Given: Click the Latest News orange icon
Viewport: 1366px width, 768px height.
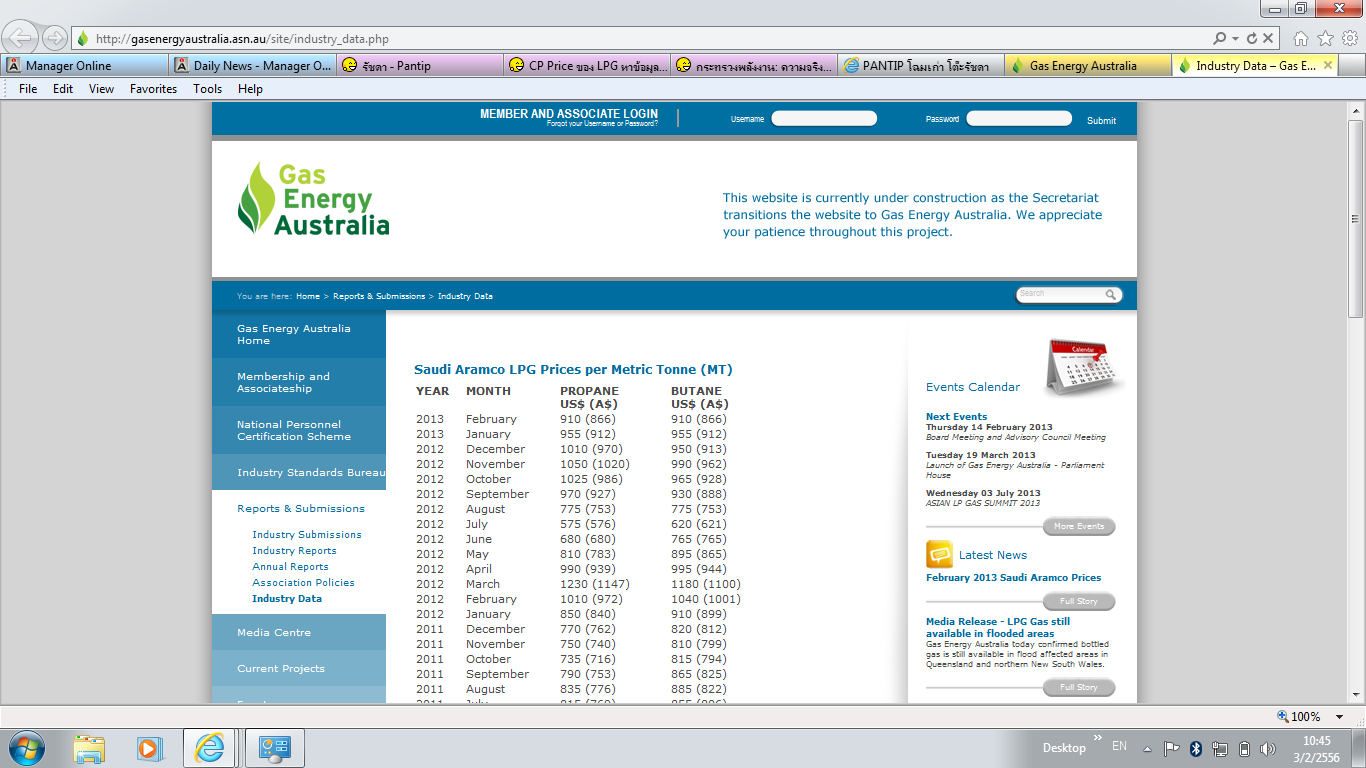Looking at the screenshot, I should pos(939,554).
